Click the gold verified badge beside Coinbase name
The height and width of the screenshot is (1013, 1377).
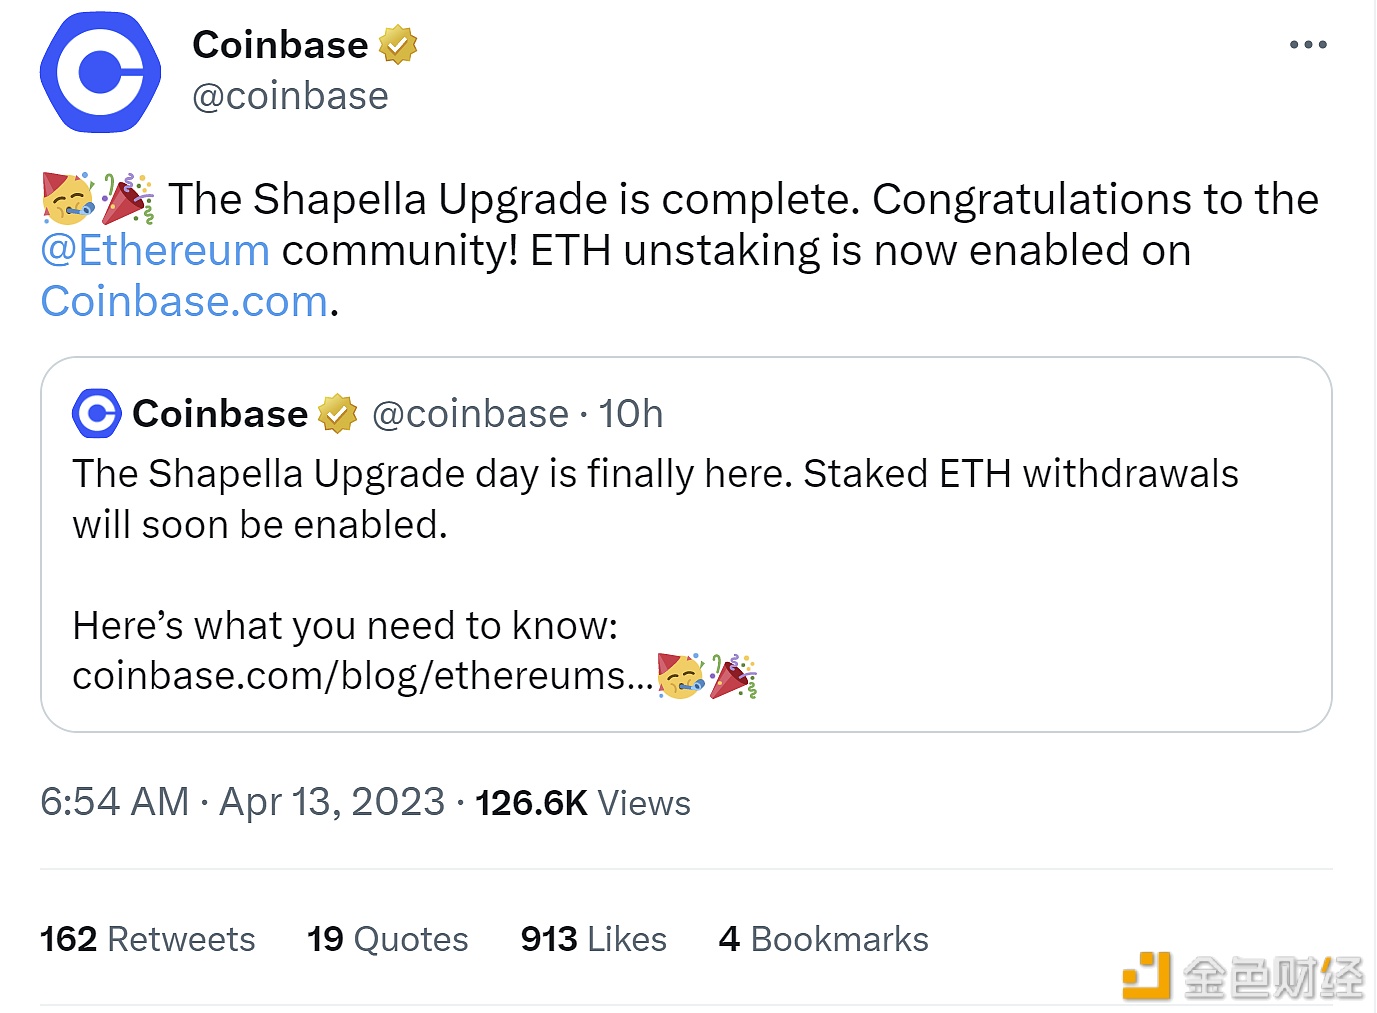(398, 45)
